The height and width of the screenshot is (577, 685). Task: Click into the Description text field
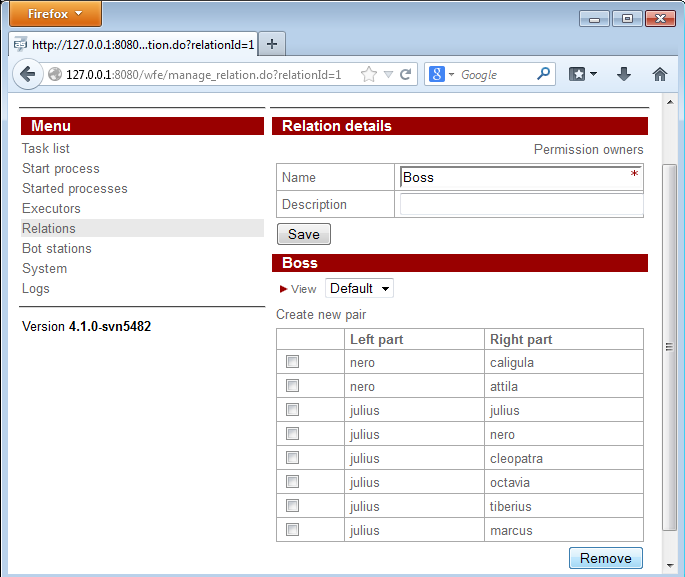pyautogui.click(x=520, y=205)
